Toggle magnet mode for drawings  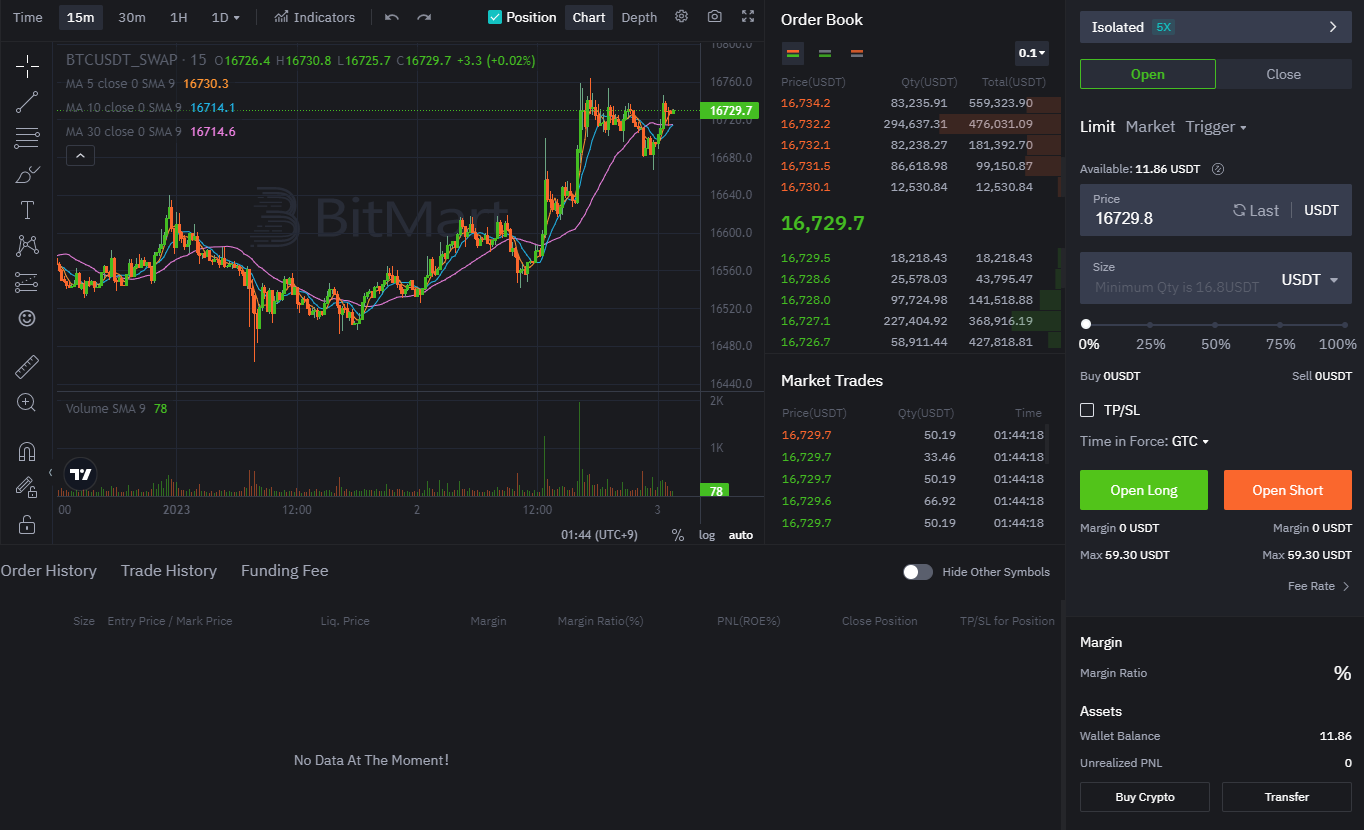(x=27, y=451)
